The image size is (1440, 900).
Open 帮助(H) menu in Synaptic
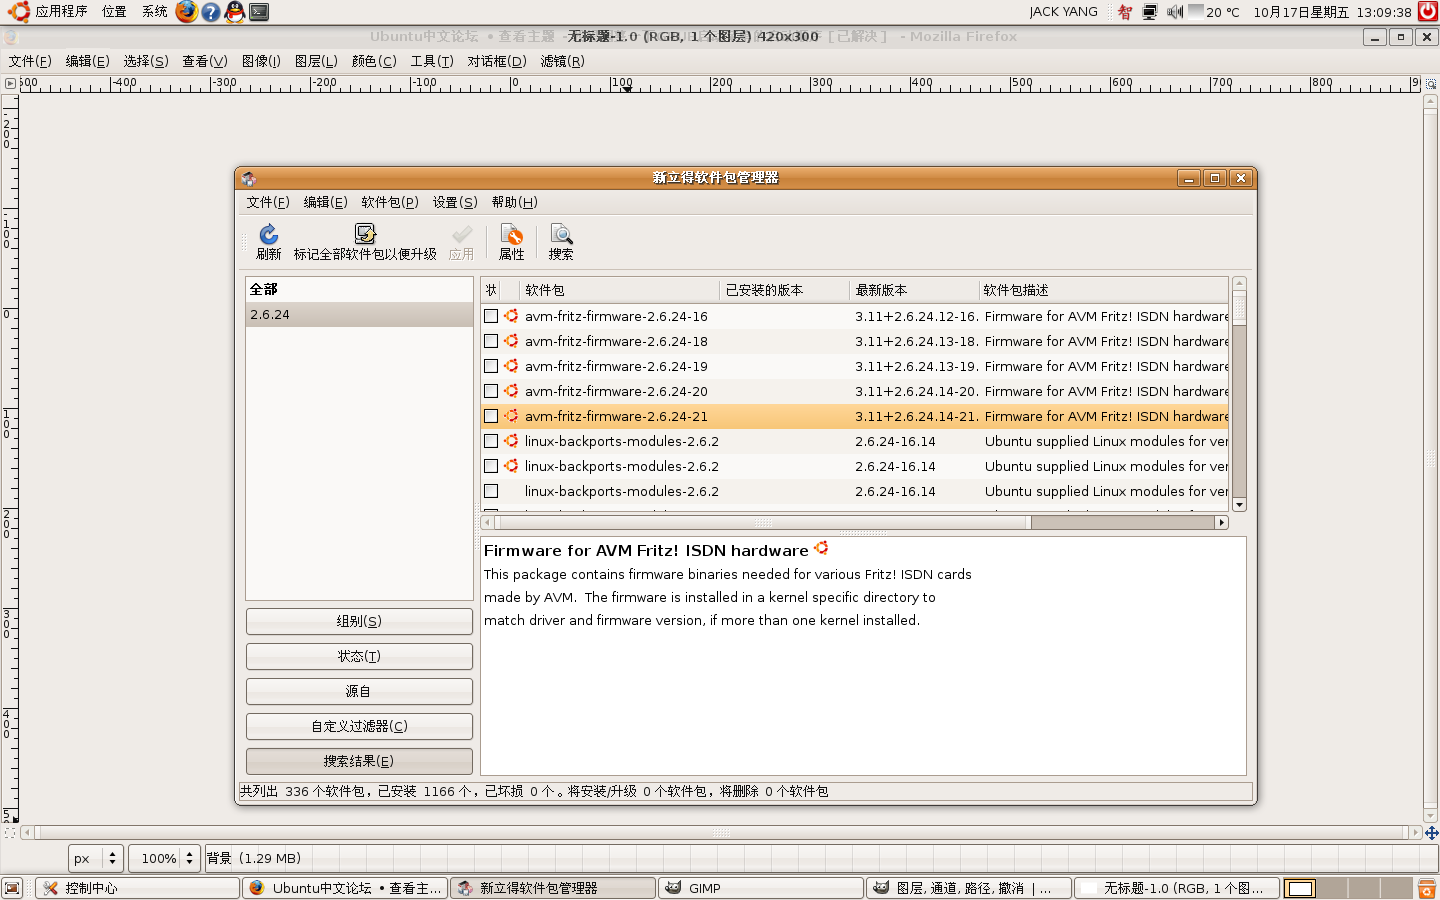click(514, 202)
